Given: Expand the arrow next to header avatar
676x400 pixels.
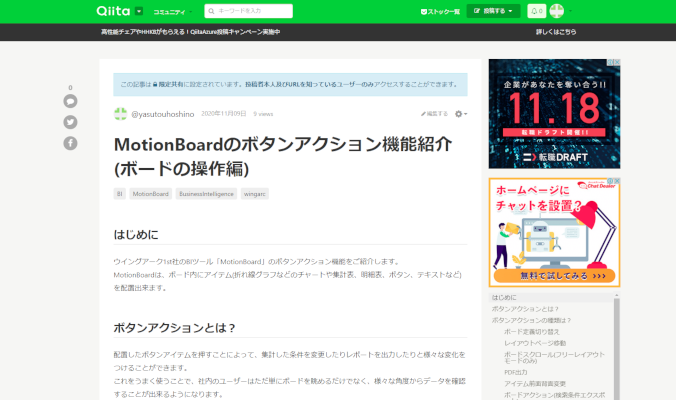Looking at the screenshot, I should tap(570, 11).
